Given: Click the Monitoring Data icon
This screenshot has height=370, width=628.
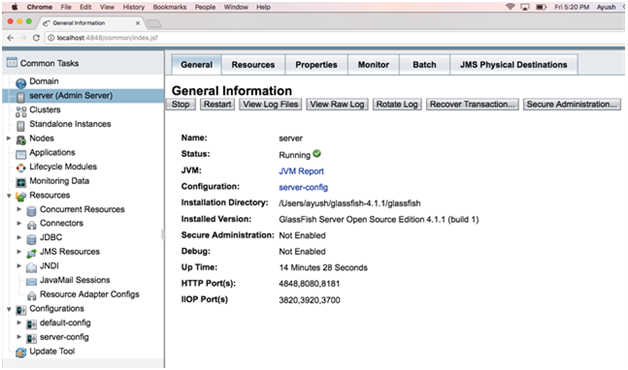Looking at the screenshot, I should (x=21, y=182).
